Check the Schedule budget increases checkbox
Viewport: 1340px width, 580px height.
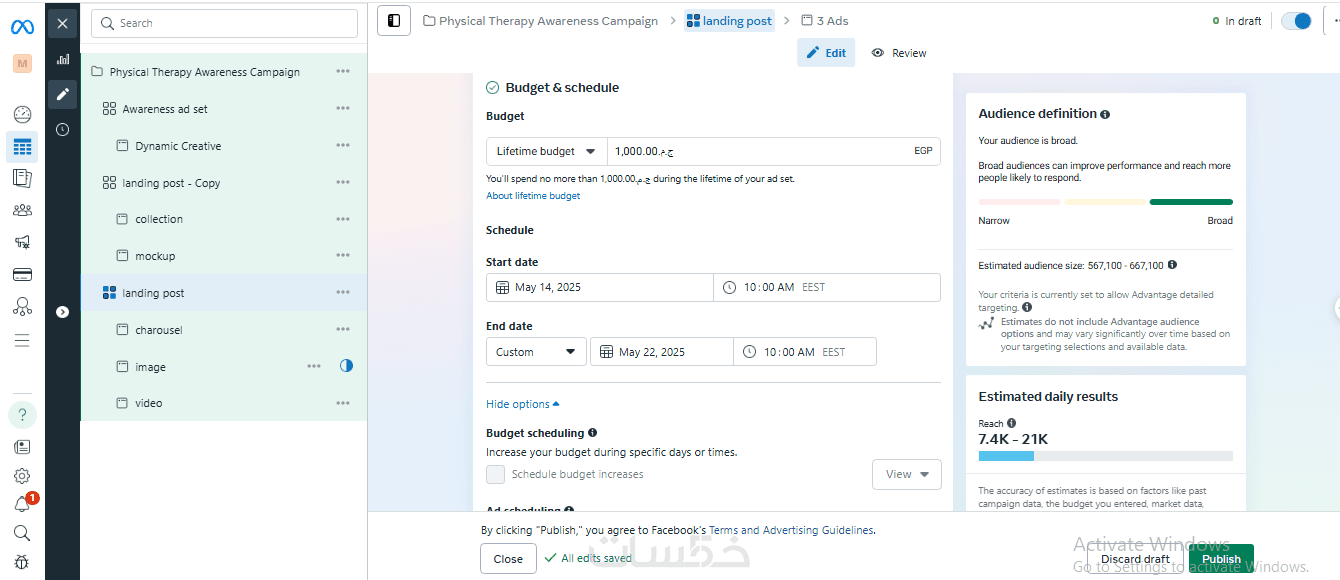click(x=495, y=474)
